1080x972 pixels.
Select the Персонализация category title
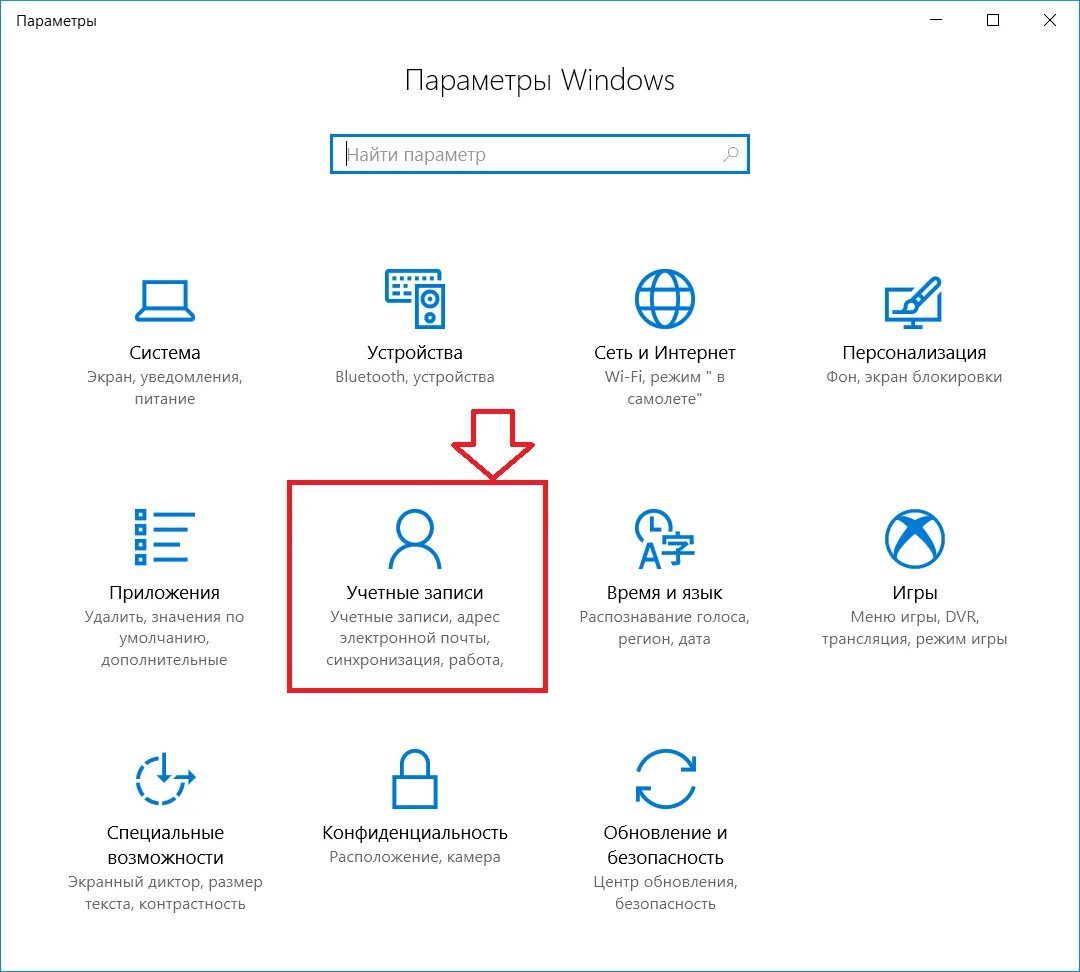[914, 353]
